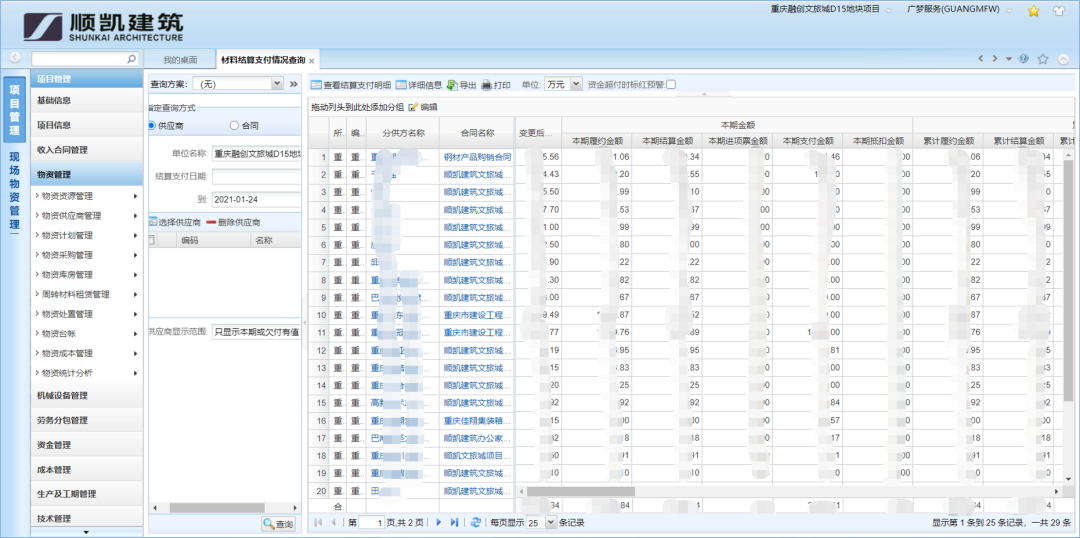1080x538 pixels.
Task: Refresh the table using pager refresh icon
Action: [x=476, y=522]
